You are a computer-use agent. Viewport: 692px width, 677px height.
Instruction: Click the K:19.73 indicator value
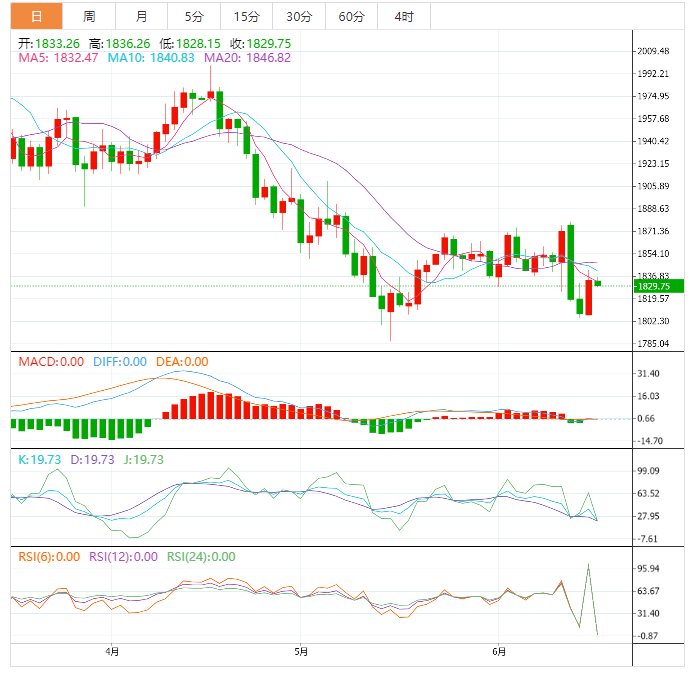[40, 460]
